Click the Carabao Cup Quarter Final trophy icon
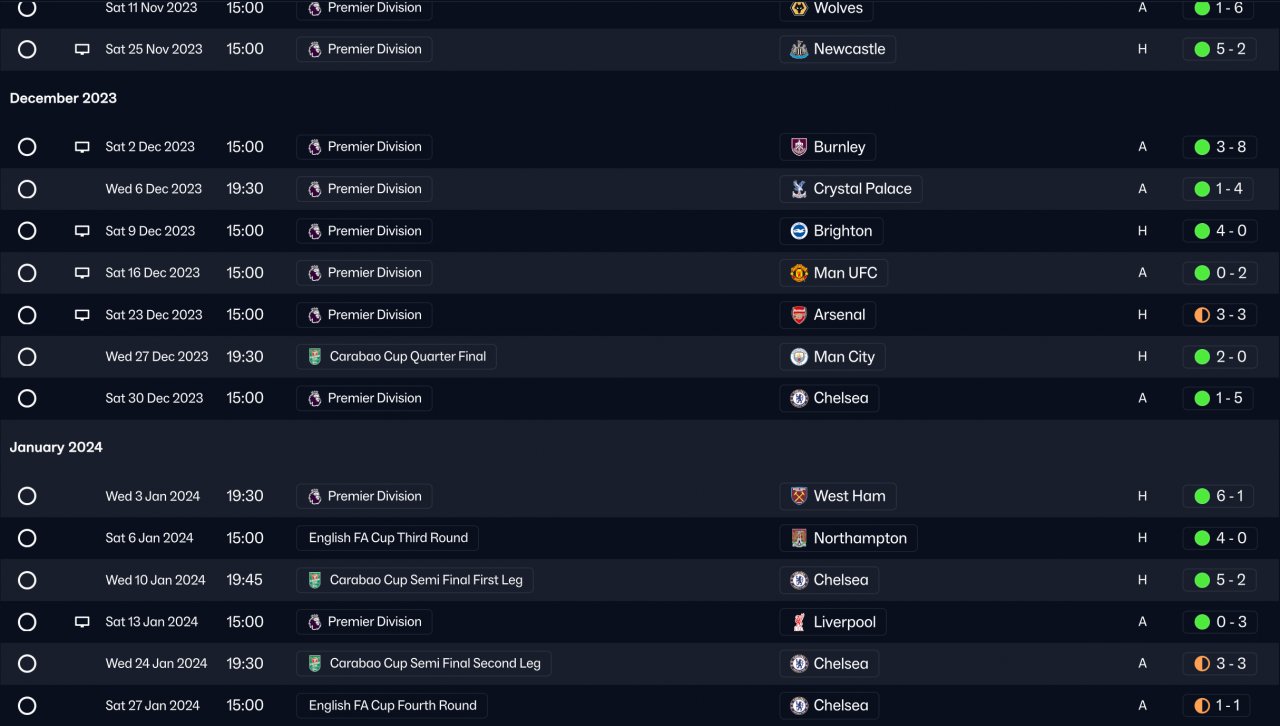1280x726 pixels. 315,357
